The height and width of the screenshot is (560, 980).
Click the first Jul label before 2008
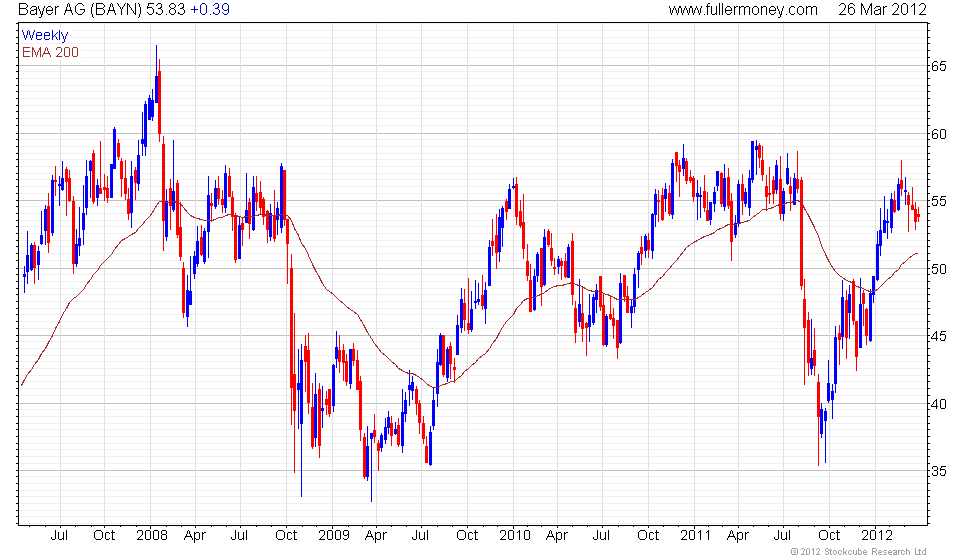[x=59, y=535]
